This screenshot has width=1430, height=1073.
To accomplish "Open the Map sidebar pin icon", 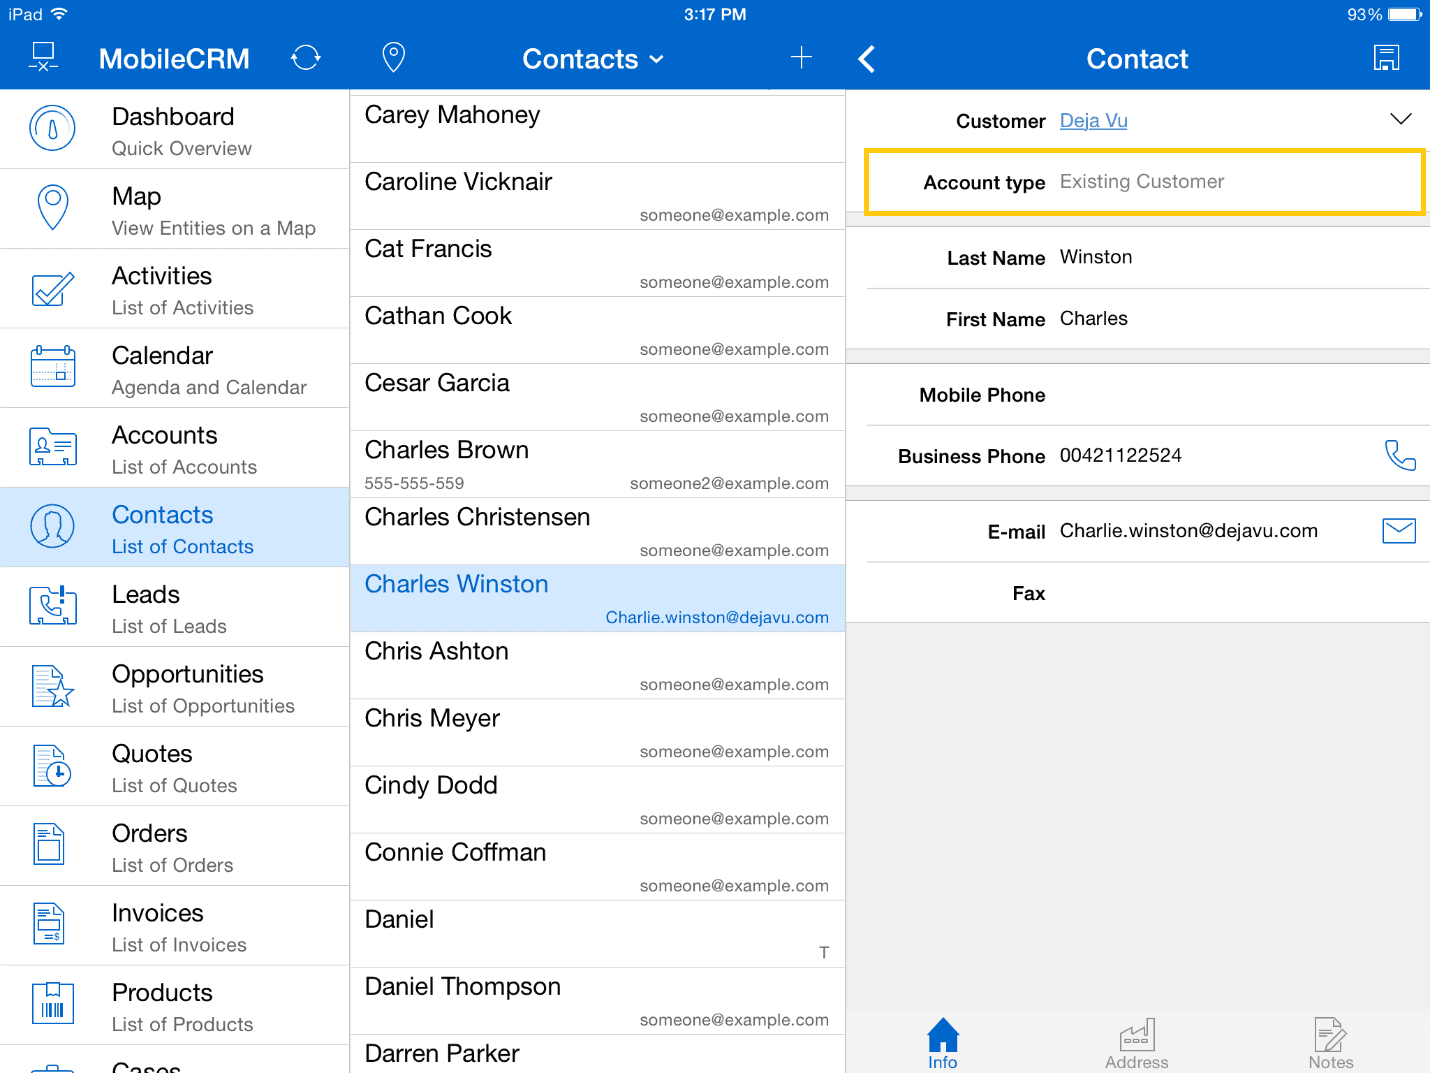I will pos(52,208).
